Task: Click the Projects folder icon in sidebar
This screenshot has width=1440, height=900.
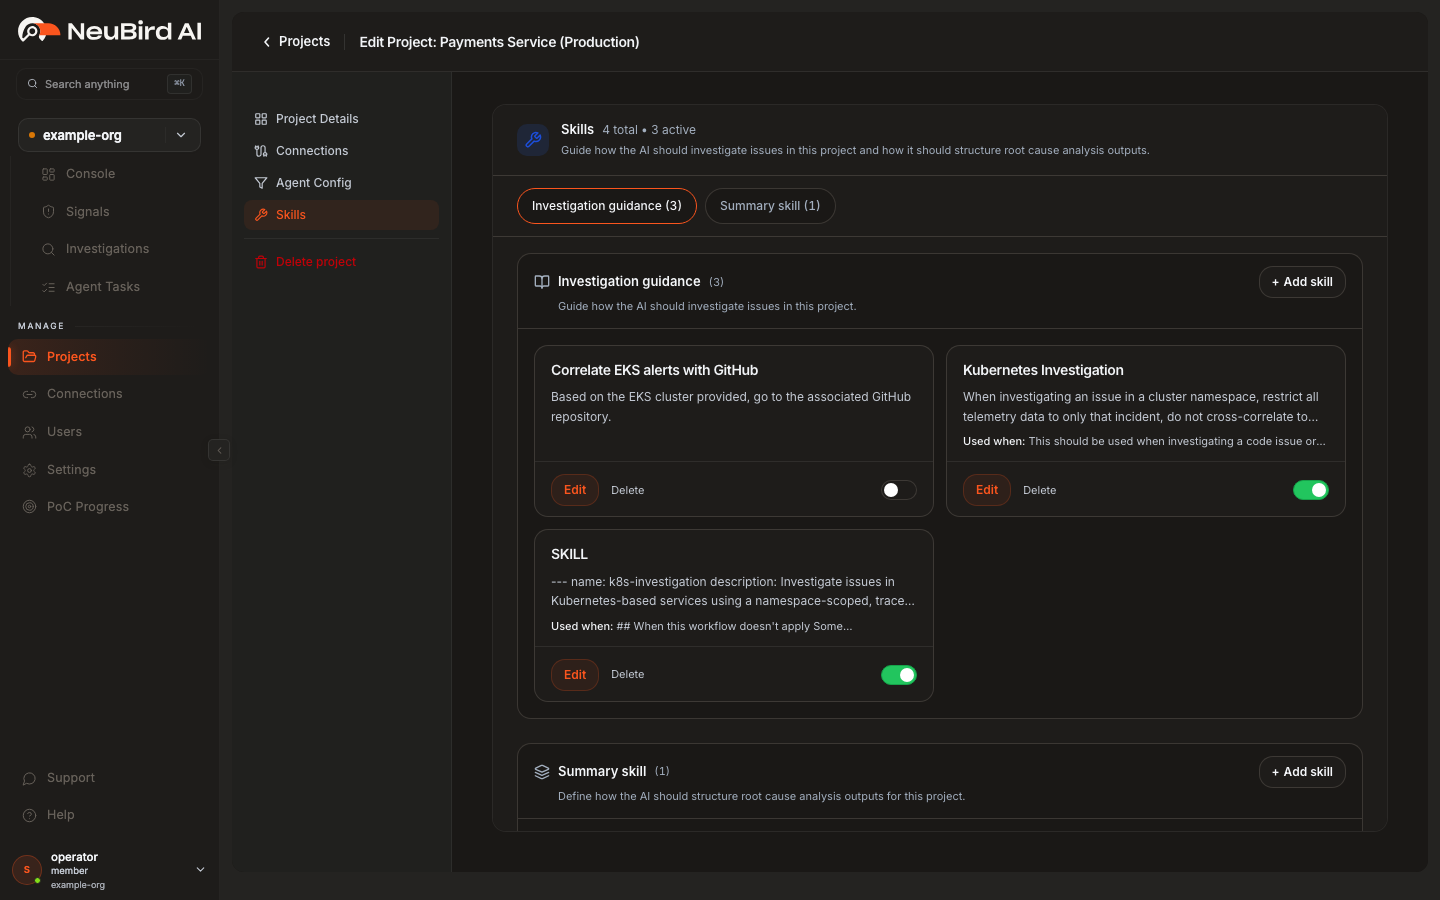Action: [29, 357]
